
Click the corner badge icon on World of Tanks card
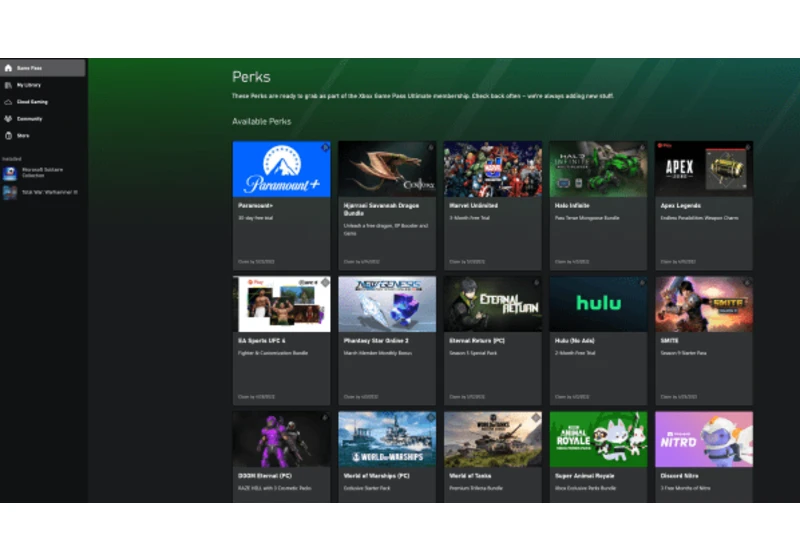[x=536, y=418]
